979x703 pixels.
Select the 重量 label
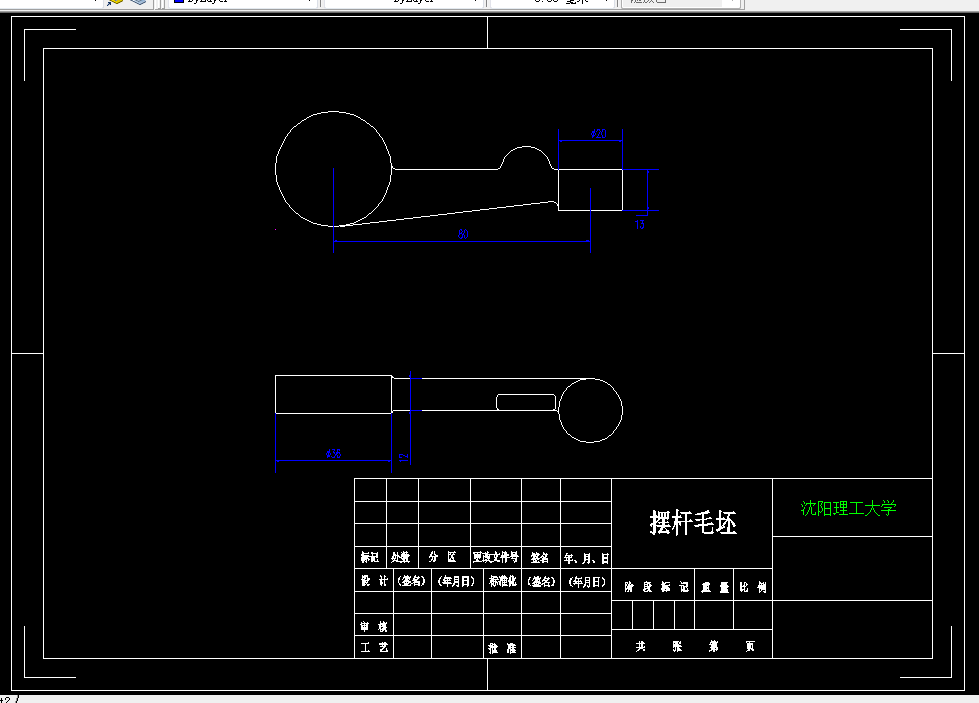click(715, 587)
